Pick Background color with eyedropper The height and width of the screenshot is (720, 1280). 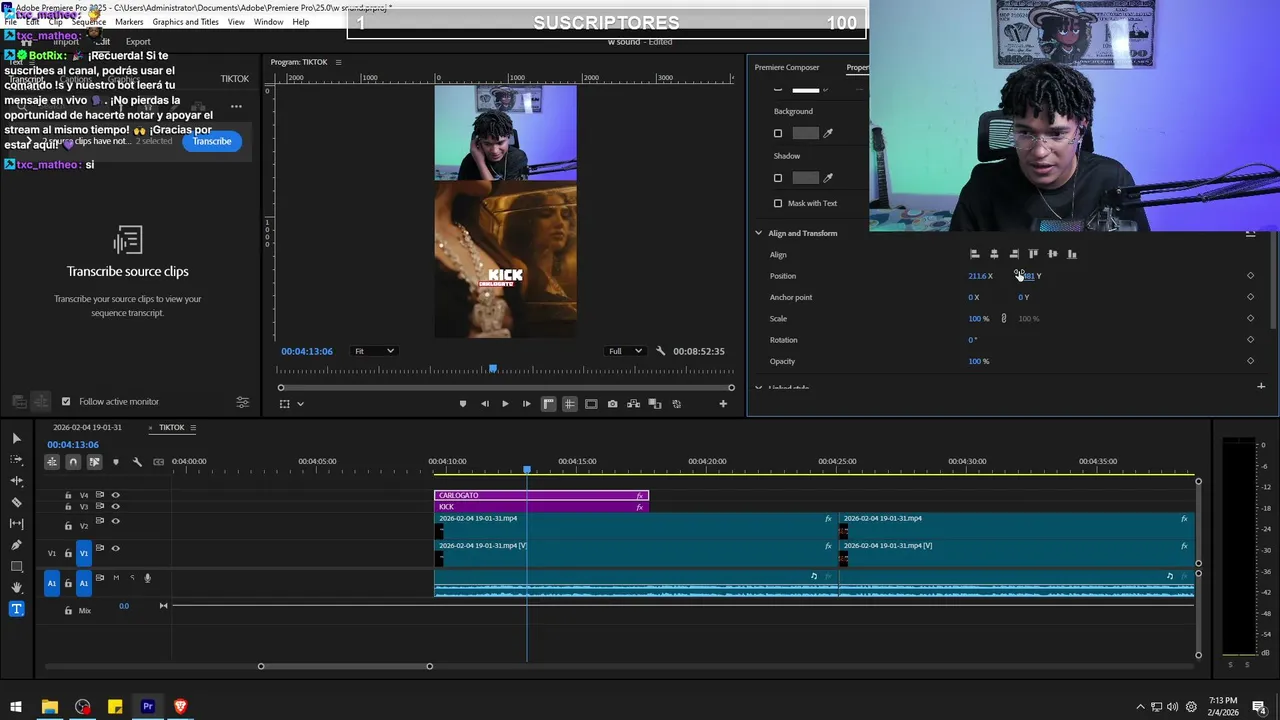(828, 133)
